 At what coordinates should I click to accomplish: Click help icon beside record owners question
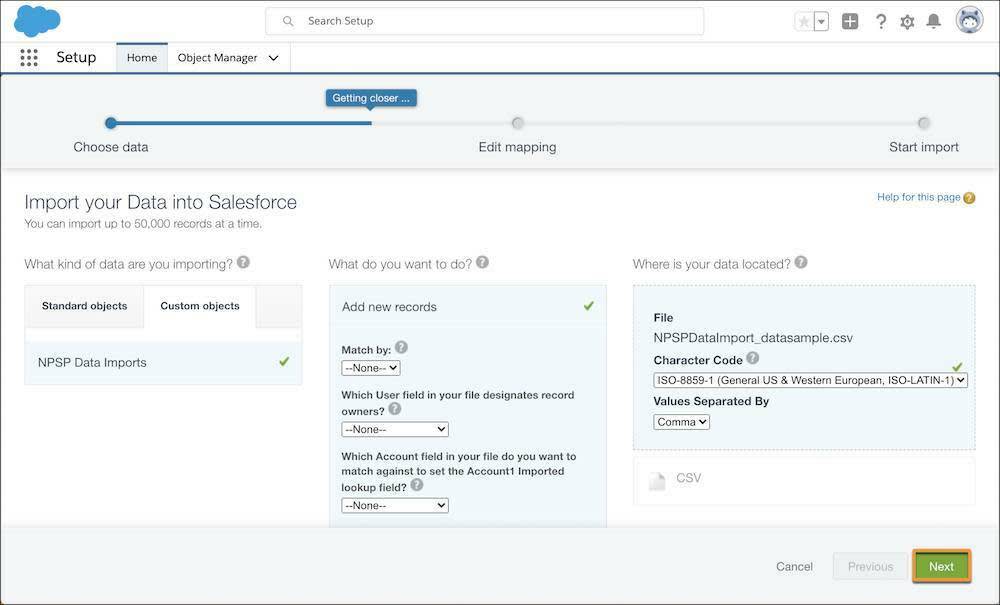[x=395, y=409]
